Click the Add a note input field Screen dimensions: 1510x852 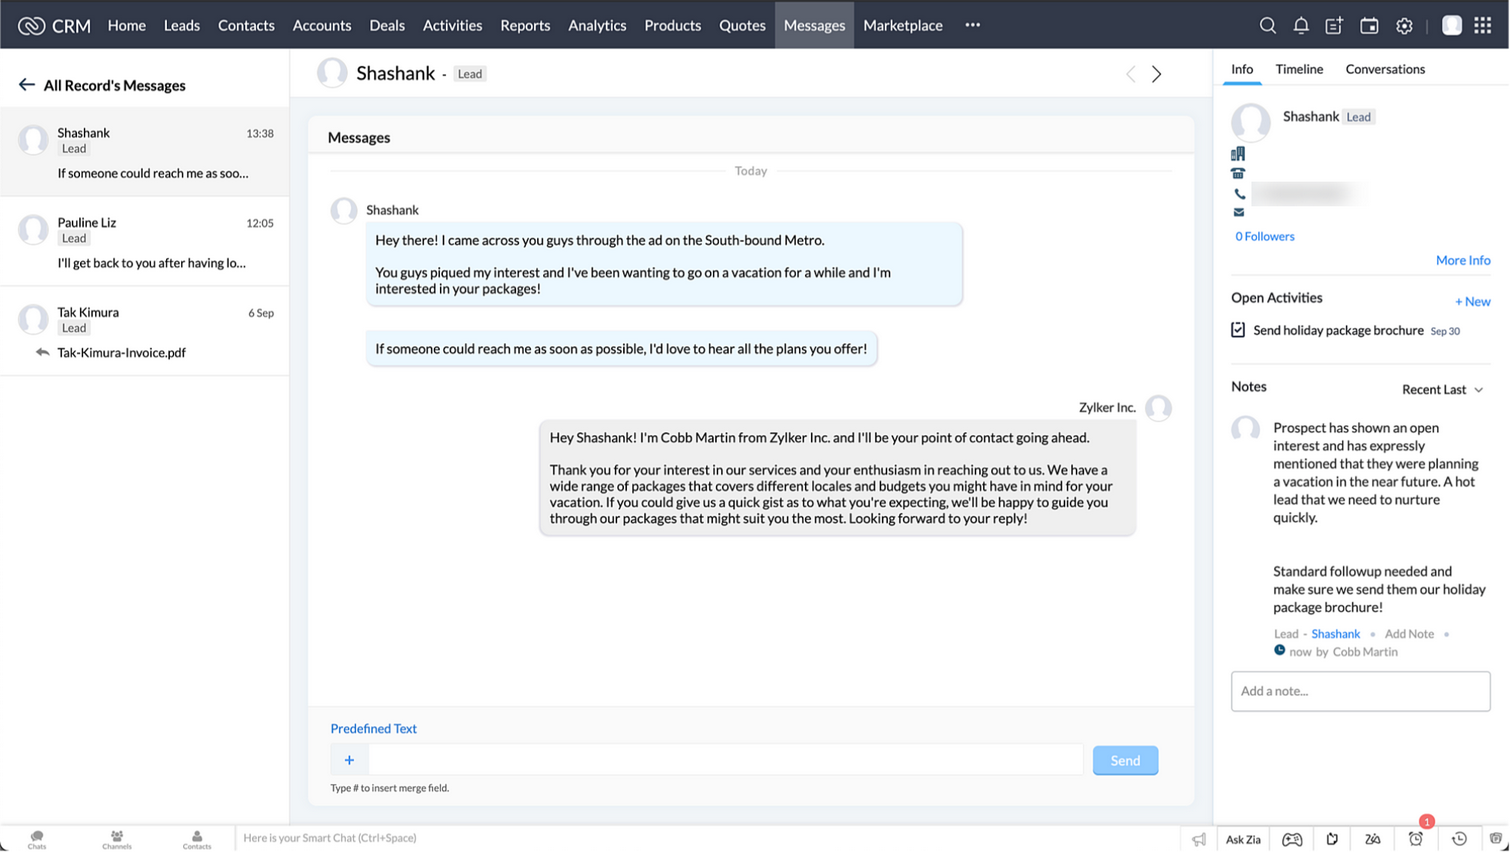tap(1360, 691)
